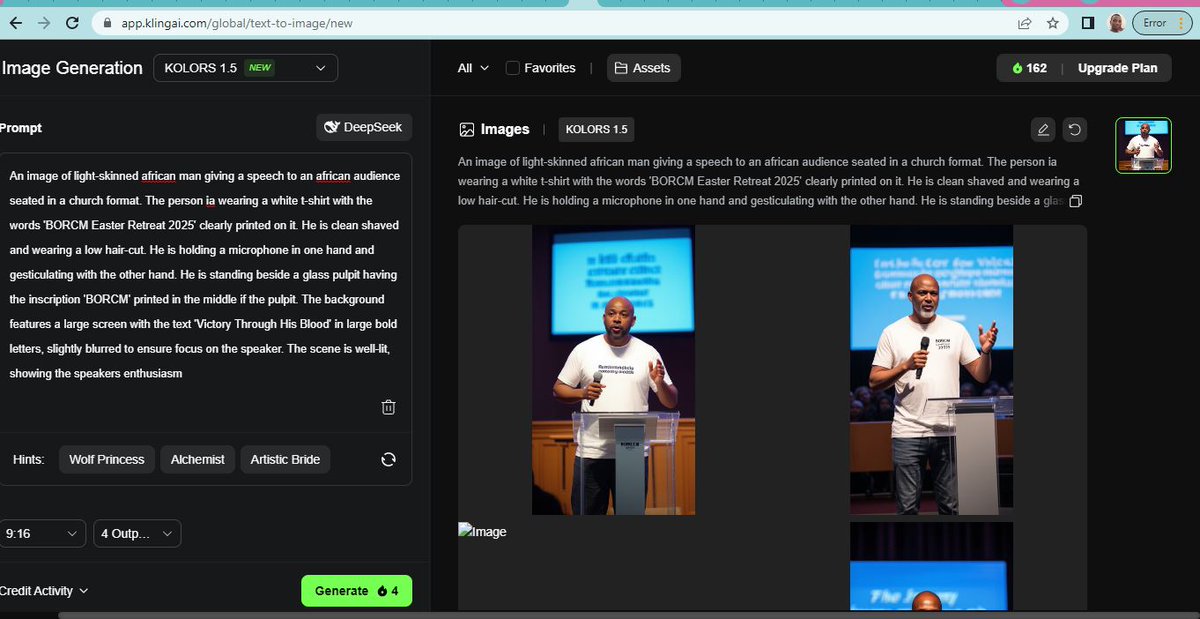Click inside the prompt text area
This screenshot has width=1200, height=619.
(205, 275)
